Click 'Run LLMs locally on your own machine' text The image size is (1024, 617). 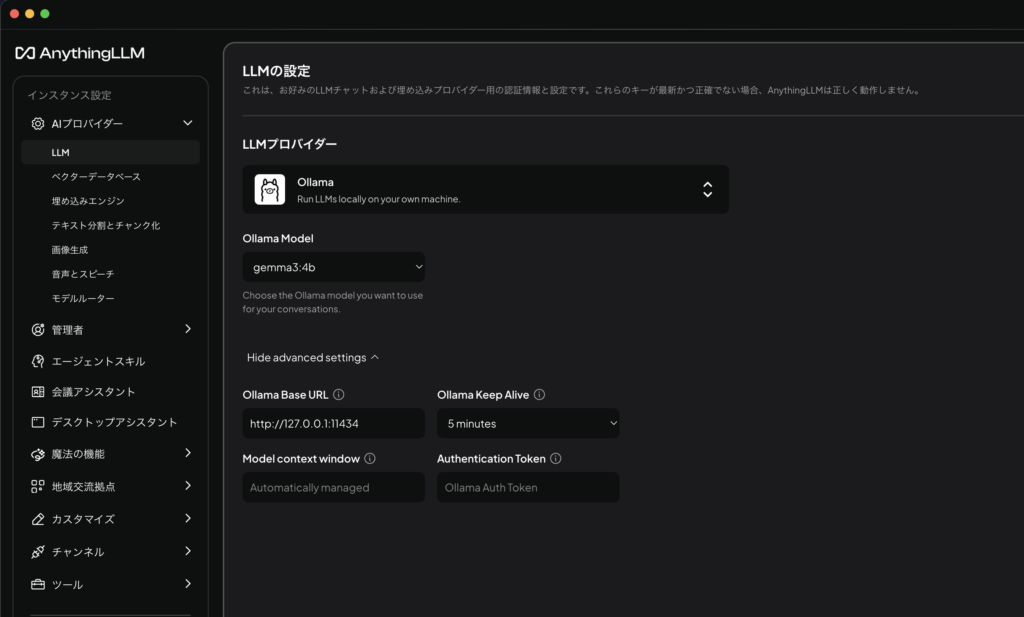pos(379,199)
